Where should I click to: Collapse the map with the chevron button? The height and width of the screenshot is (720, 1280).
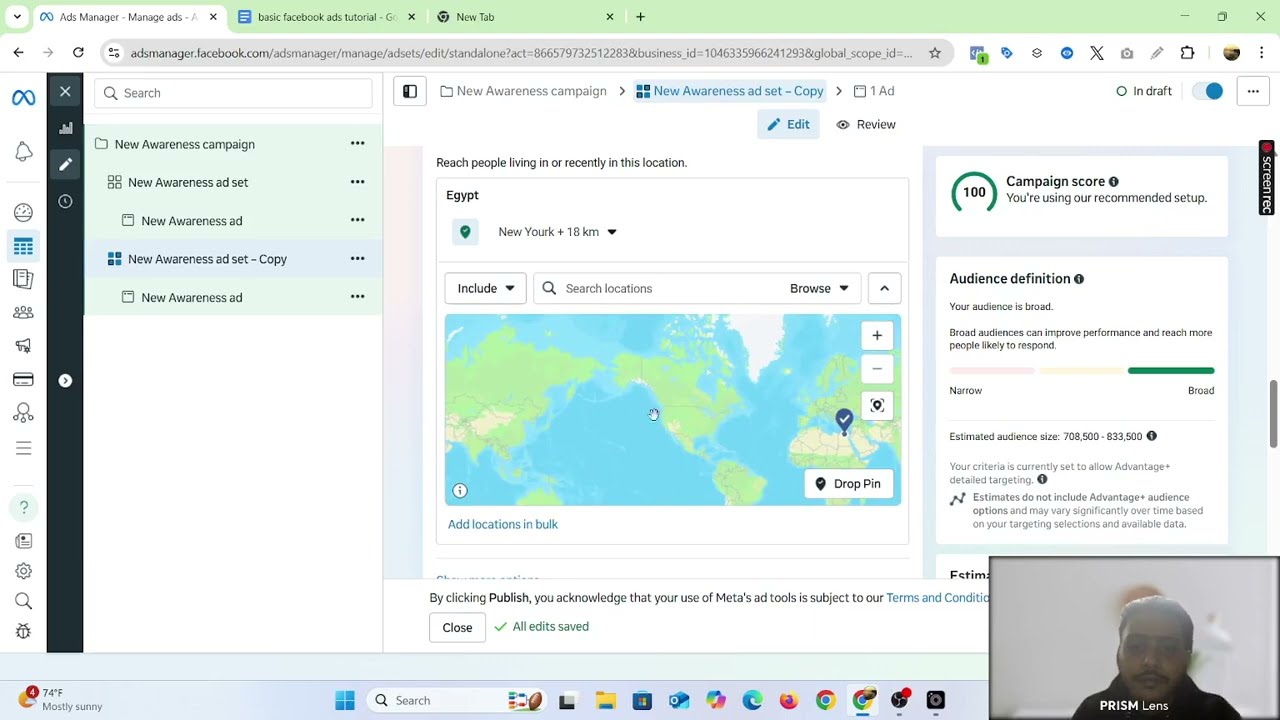coord(884,288)
